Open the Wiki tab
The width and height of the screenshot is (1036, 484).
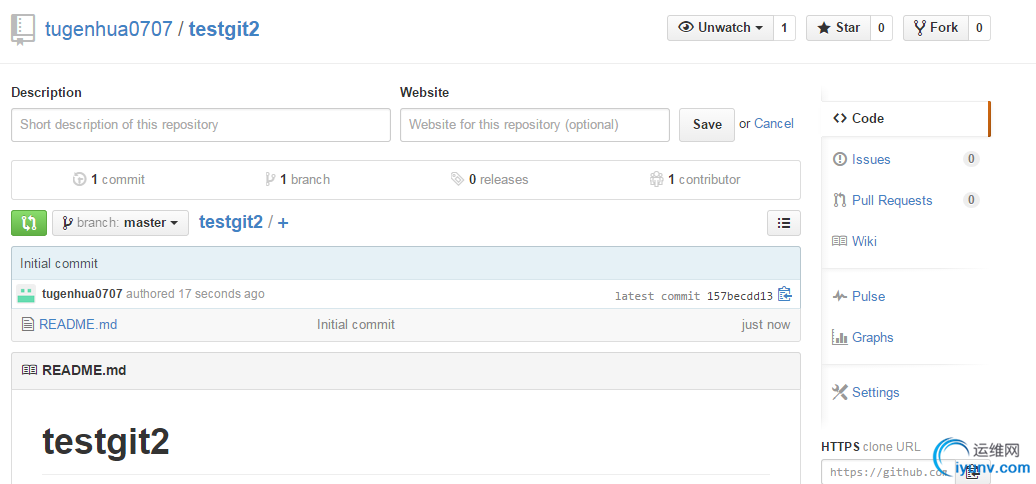pyautogui.click(x=864, y=241)
